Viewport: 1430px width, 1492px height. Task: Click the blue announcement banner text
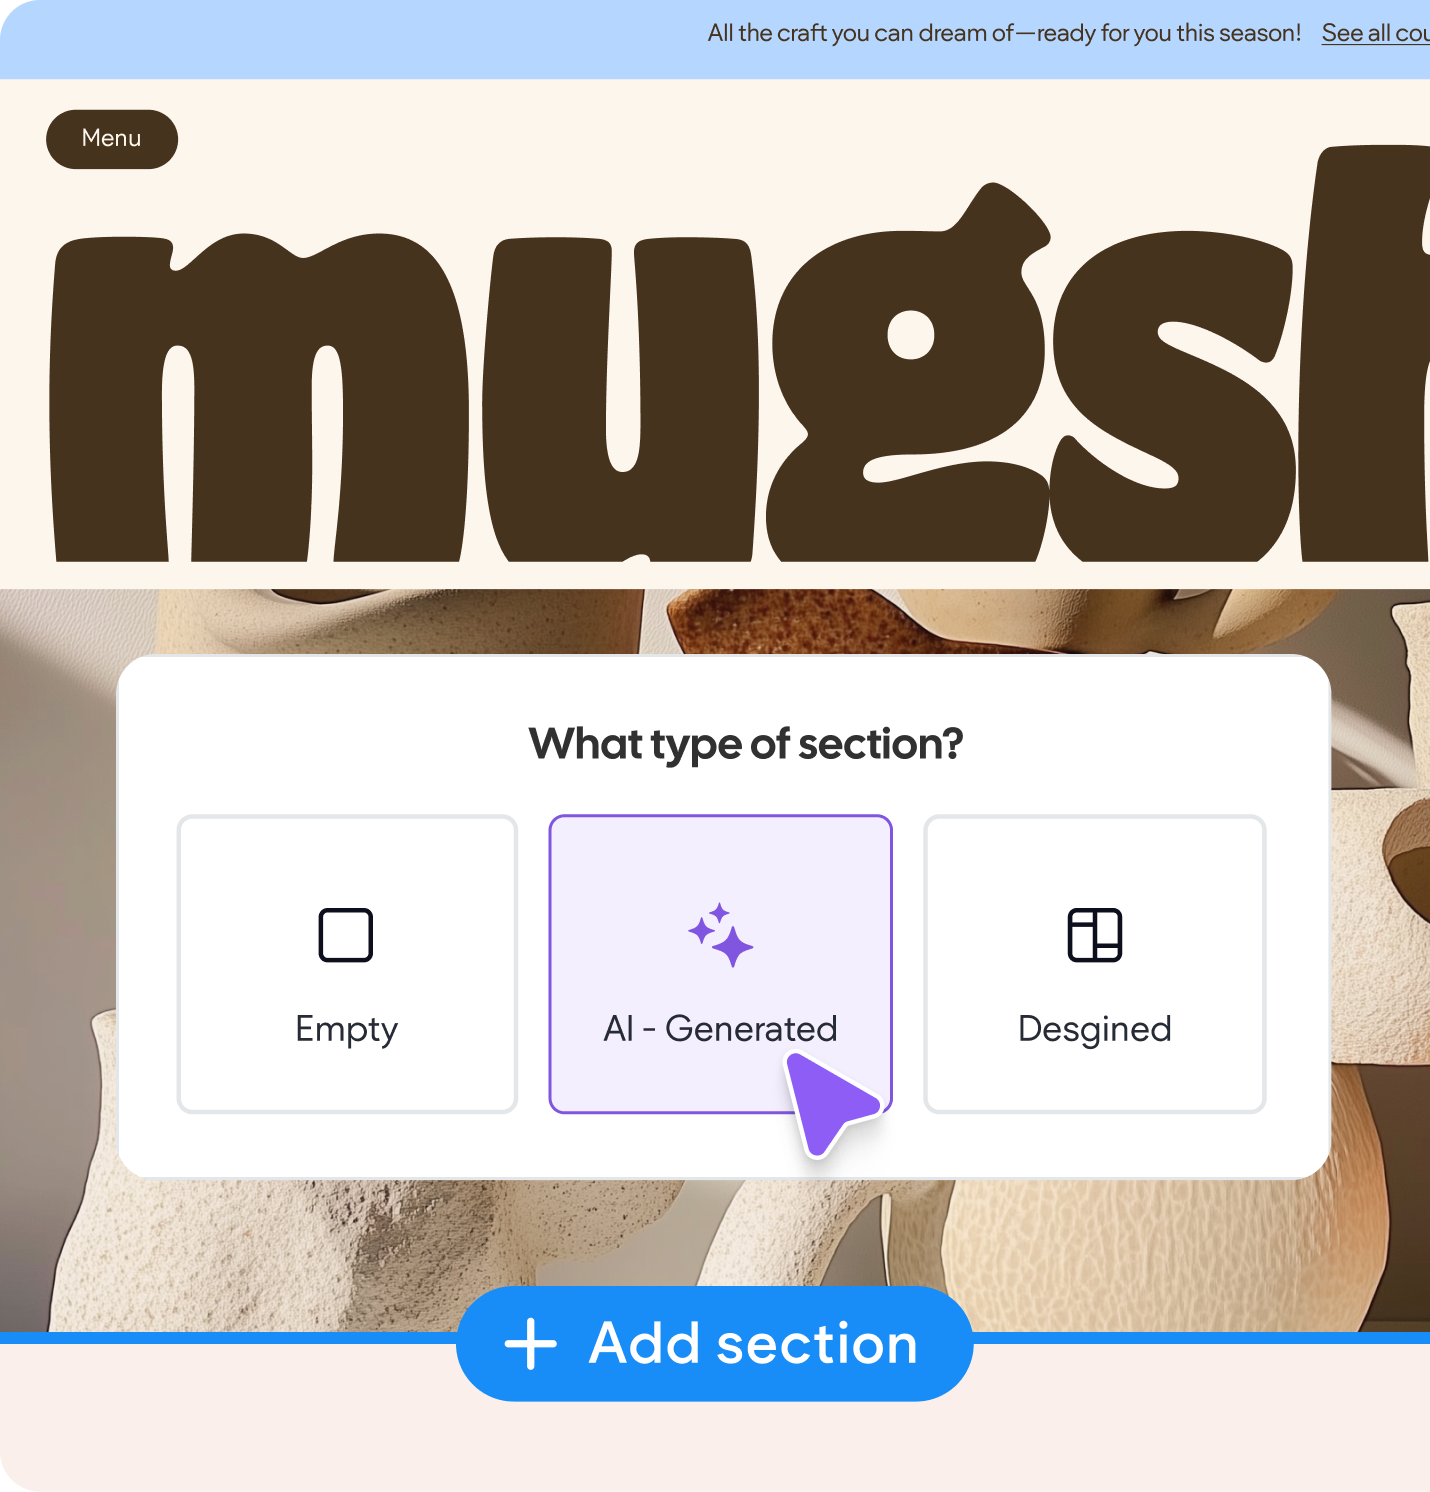coord(1004,33)
